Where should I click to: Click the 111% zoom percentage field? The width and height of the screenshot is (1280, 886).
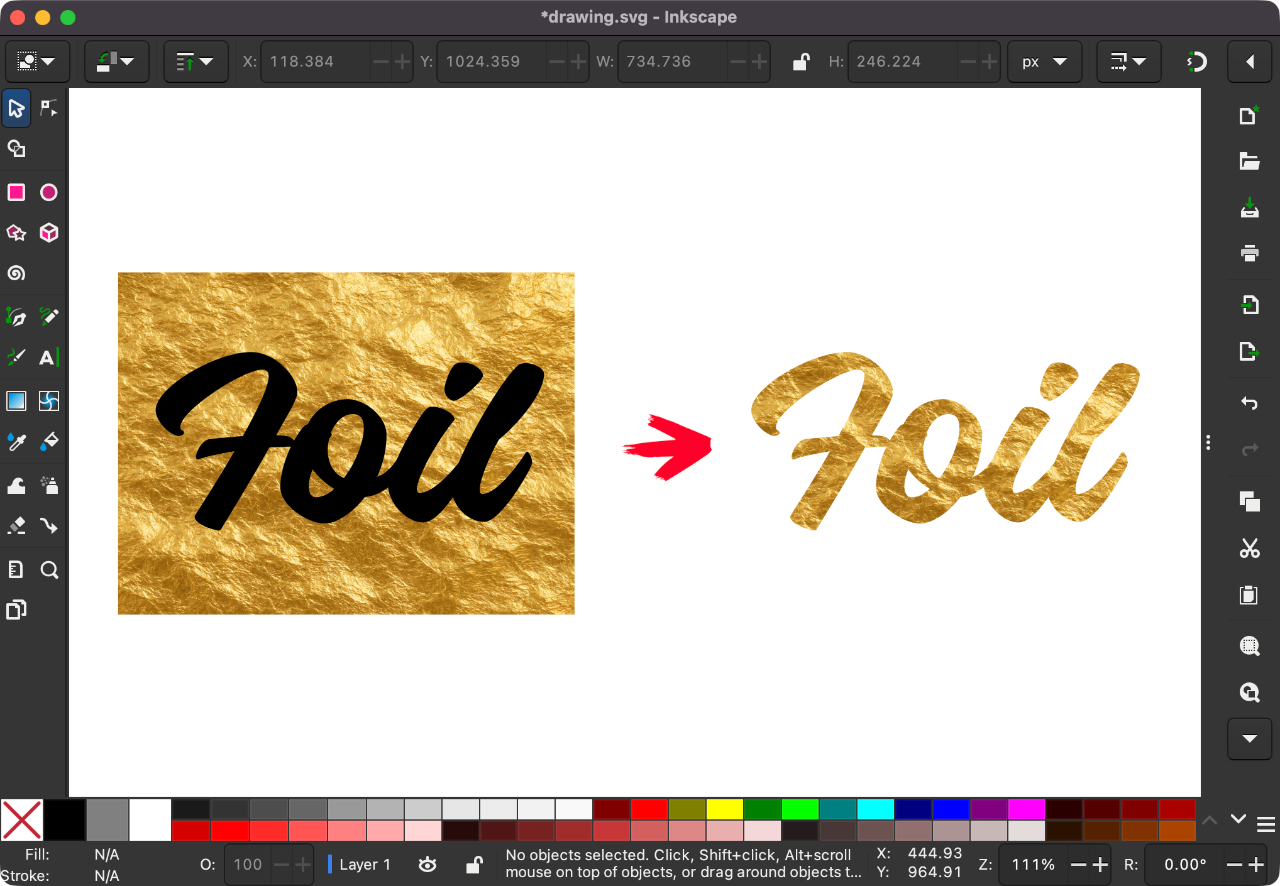click(x=1033, y=864)
